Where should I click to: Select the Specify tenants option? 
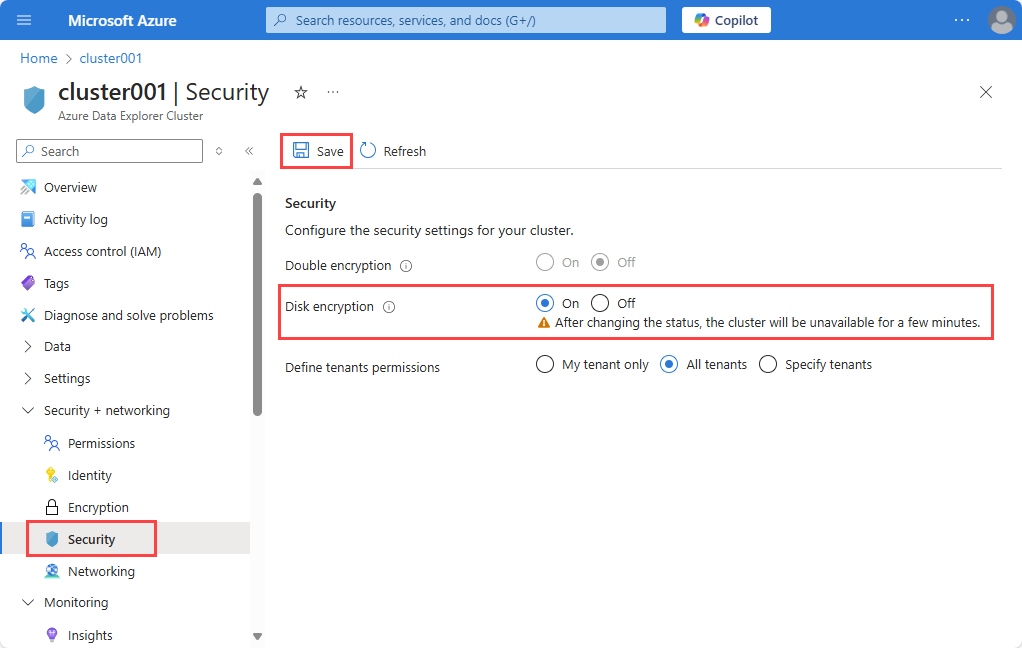tap(768, 364)
